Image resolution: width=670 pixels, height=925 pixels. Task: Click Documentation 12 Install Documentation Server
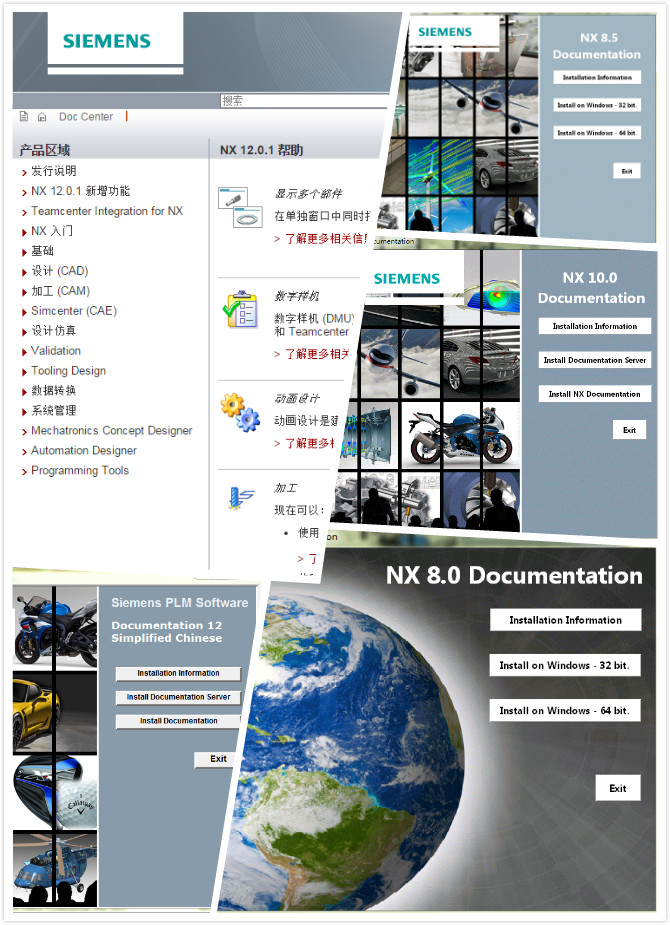pyautogui.click(x=179, y=698)
